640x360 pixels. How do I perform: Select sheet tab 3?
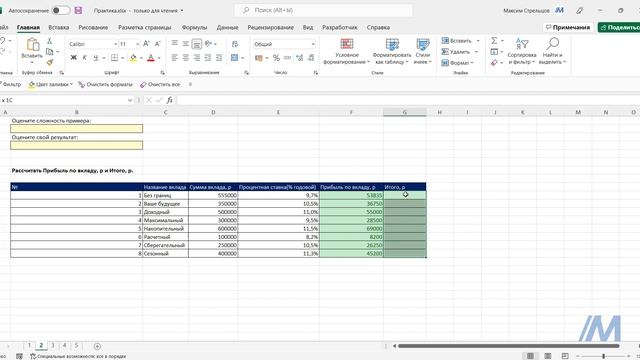click(53, 345)
